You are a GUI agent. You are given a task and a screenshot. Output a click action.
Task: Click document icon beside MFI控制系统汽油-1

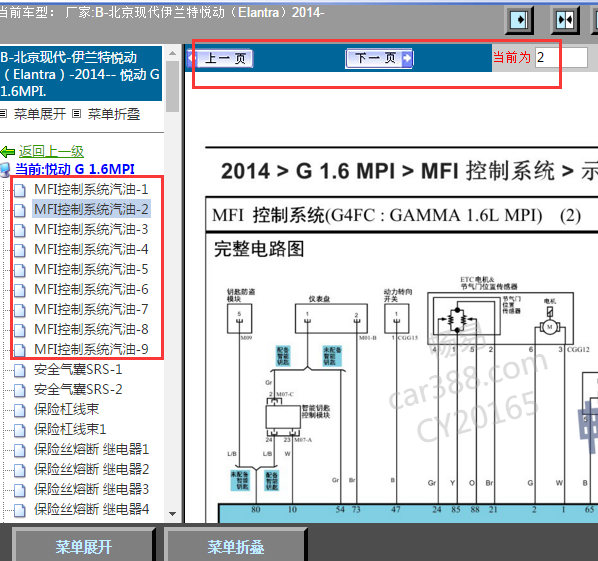(20, 190)
